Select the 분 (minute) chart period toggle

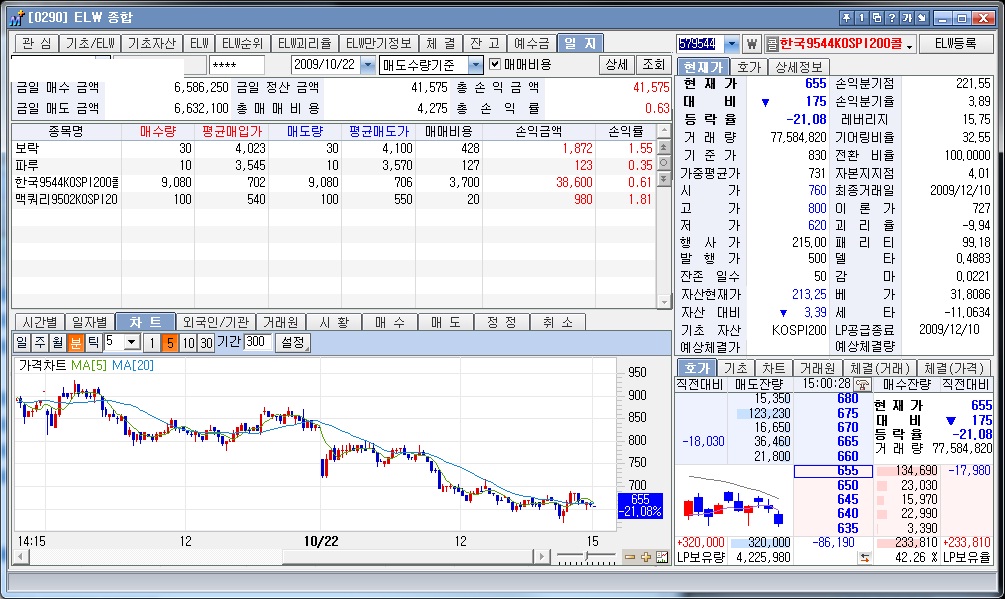point(76,343)
